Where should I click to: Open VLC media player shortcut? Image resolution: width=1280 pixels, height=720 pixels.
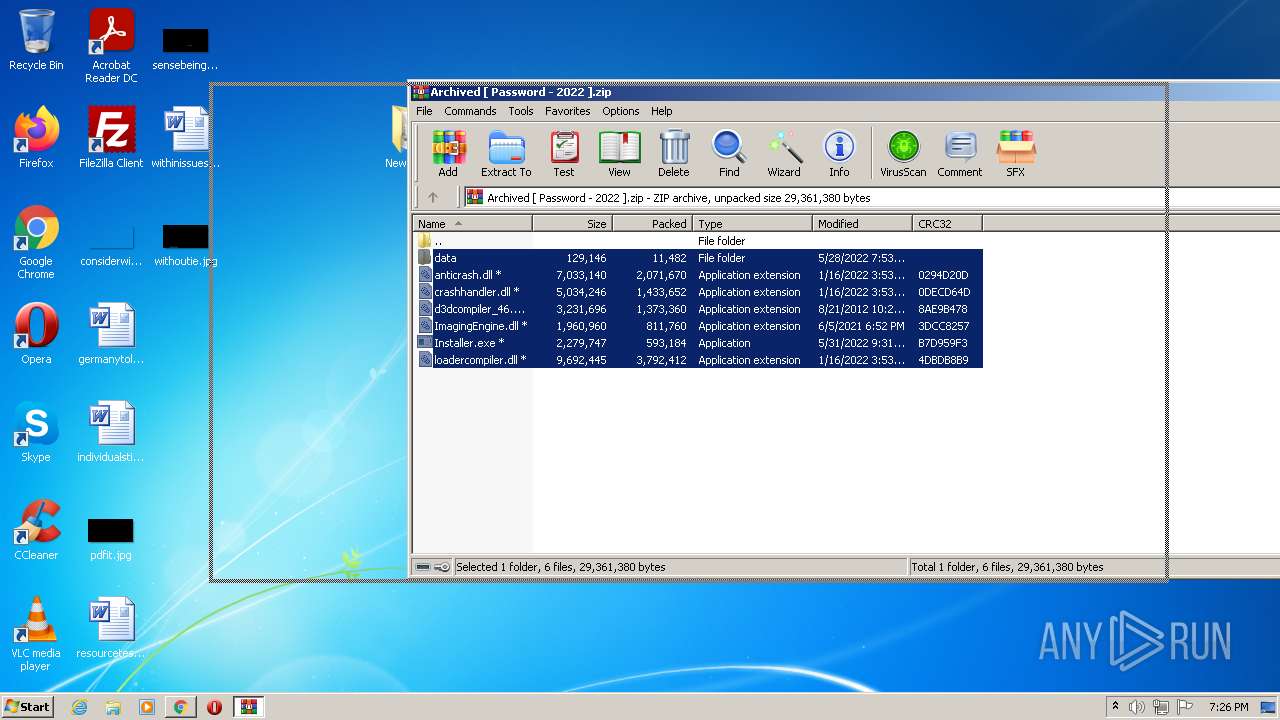coord(36,634)
